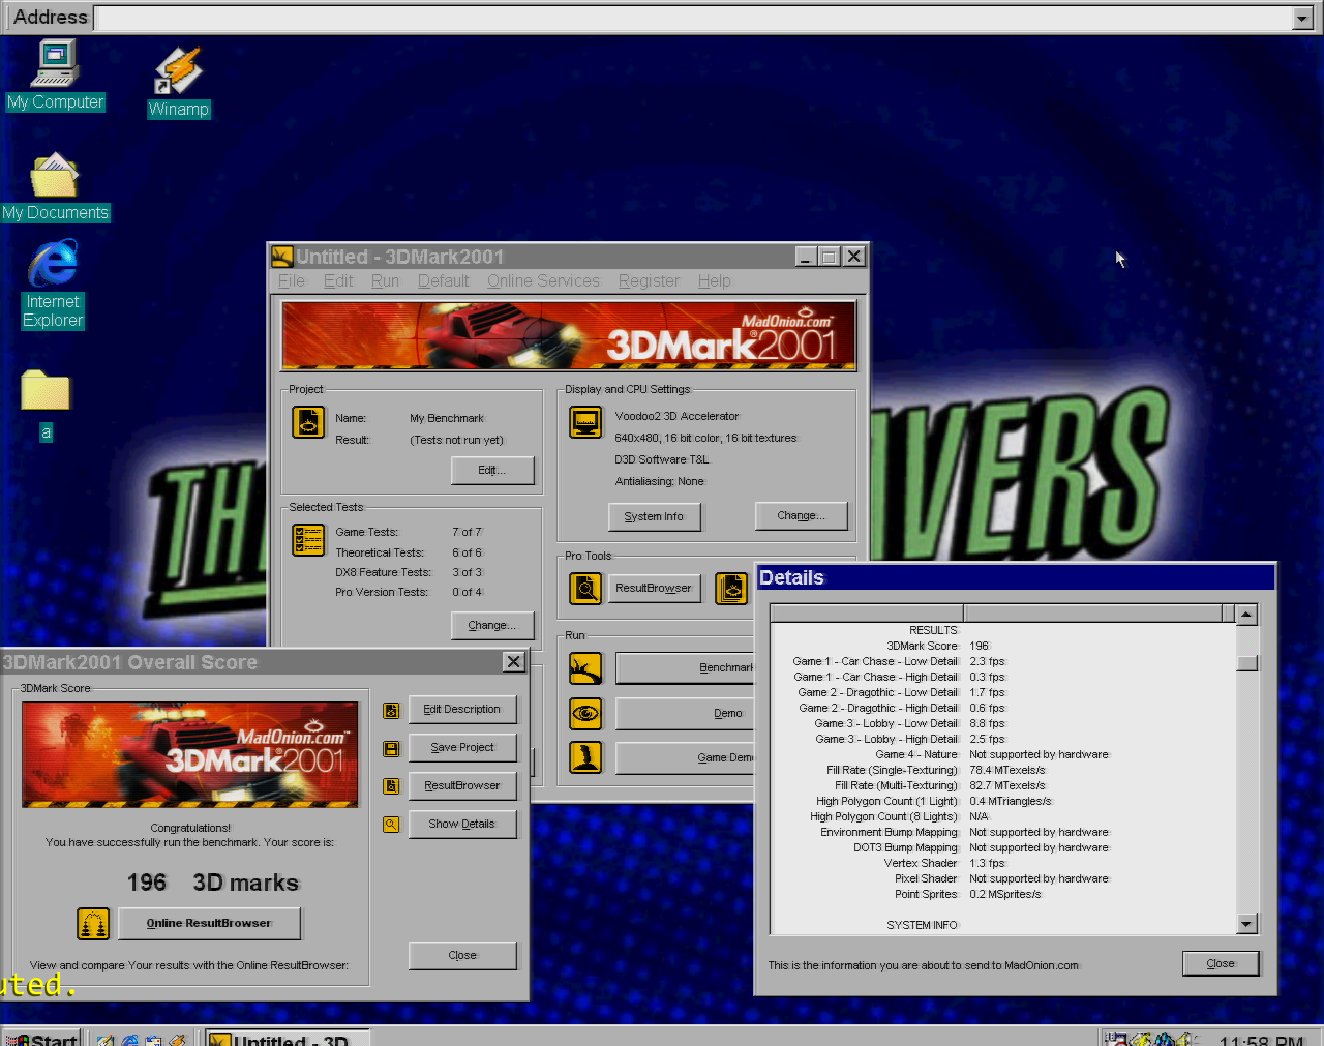1324x1046 pixels.
Task: Click the second Pro Tools icon beside ResultBrowser
Action: [732, 588]
